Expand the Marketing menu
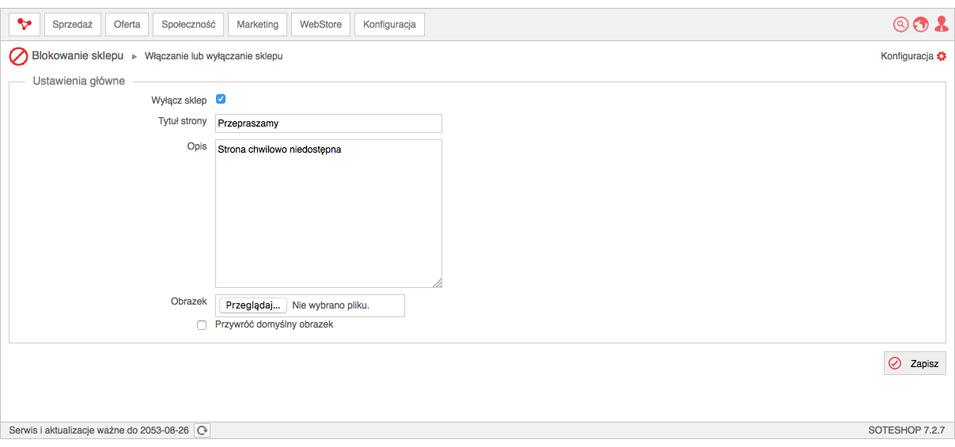Image resolution: width=955 pixels, height=447 pixels. click(x=258, y=24)
